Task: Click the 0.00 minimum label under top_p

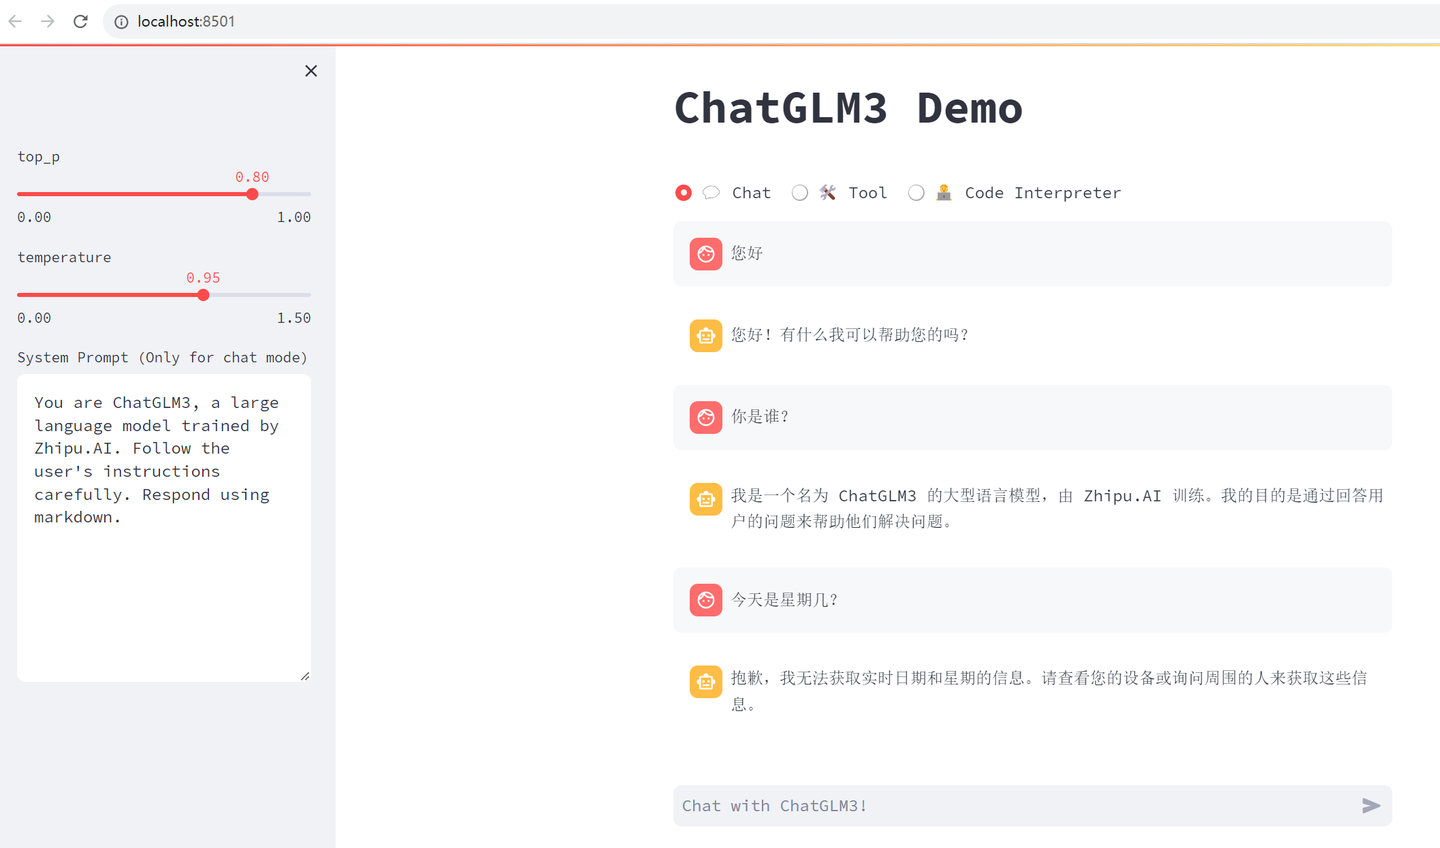Action: pyautogui.click(x=34, y=217)
